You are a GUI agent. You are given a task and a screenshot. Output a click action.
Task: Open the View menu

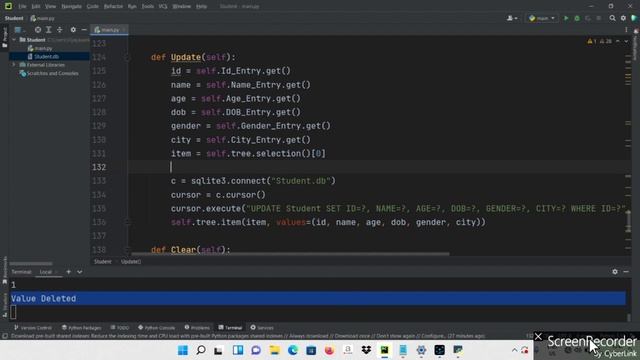click(x=50, y=7)
